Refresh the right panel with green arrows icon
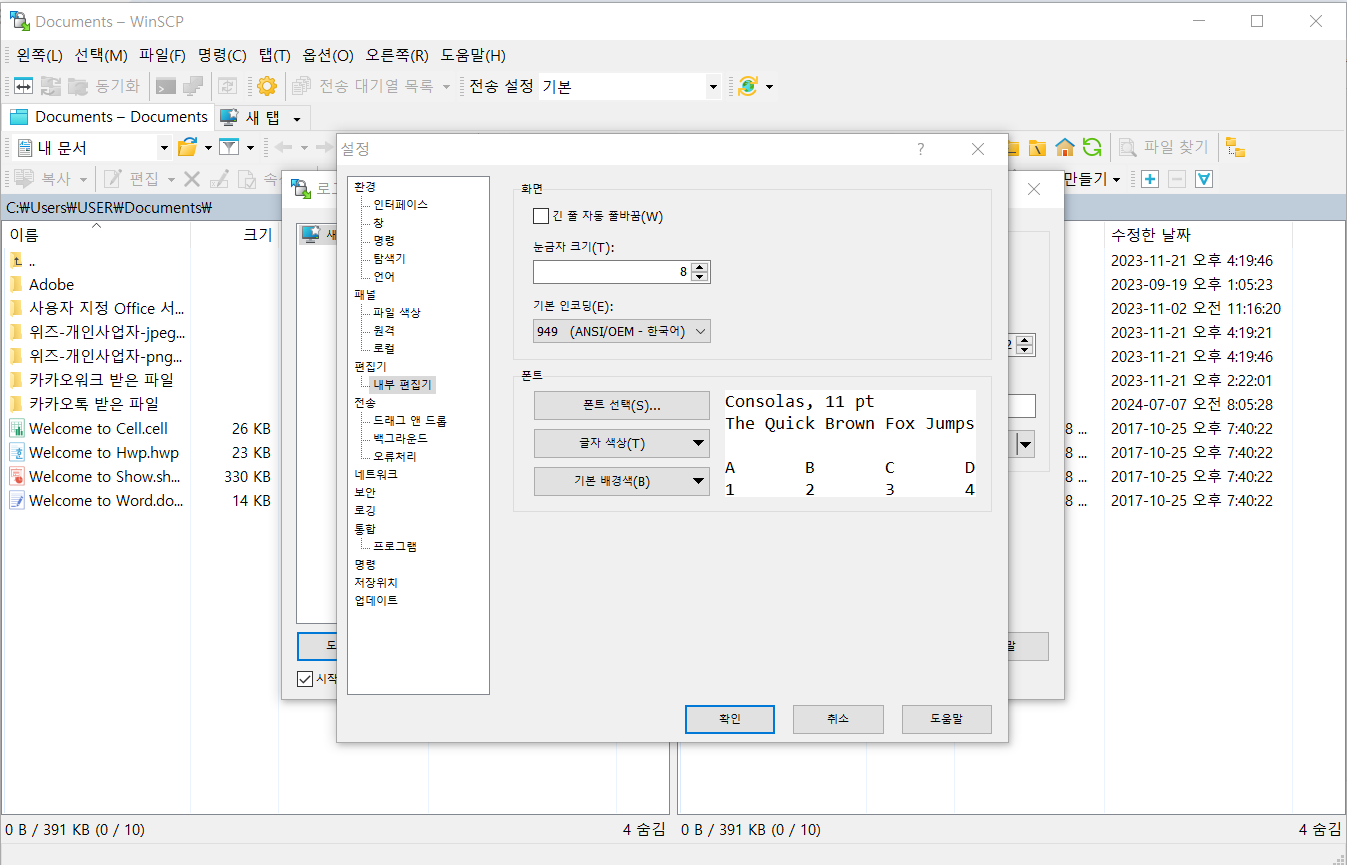This screenshot has width=1347, height=865. point(1092,148)
